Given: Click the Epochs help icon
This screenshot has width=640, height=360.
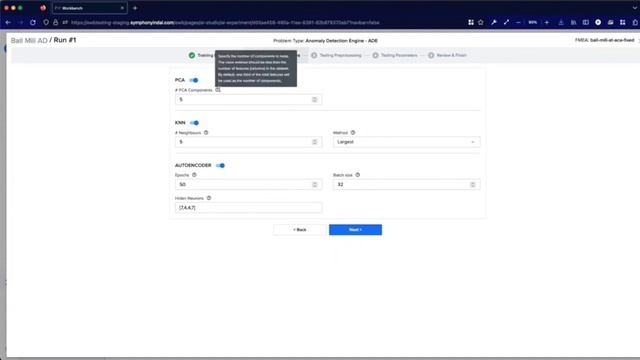Looking at the screenshot, I should point(194,175).
